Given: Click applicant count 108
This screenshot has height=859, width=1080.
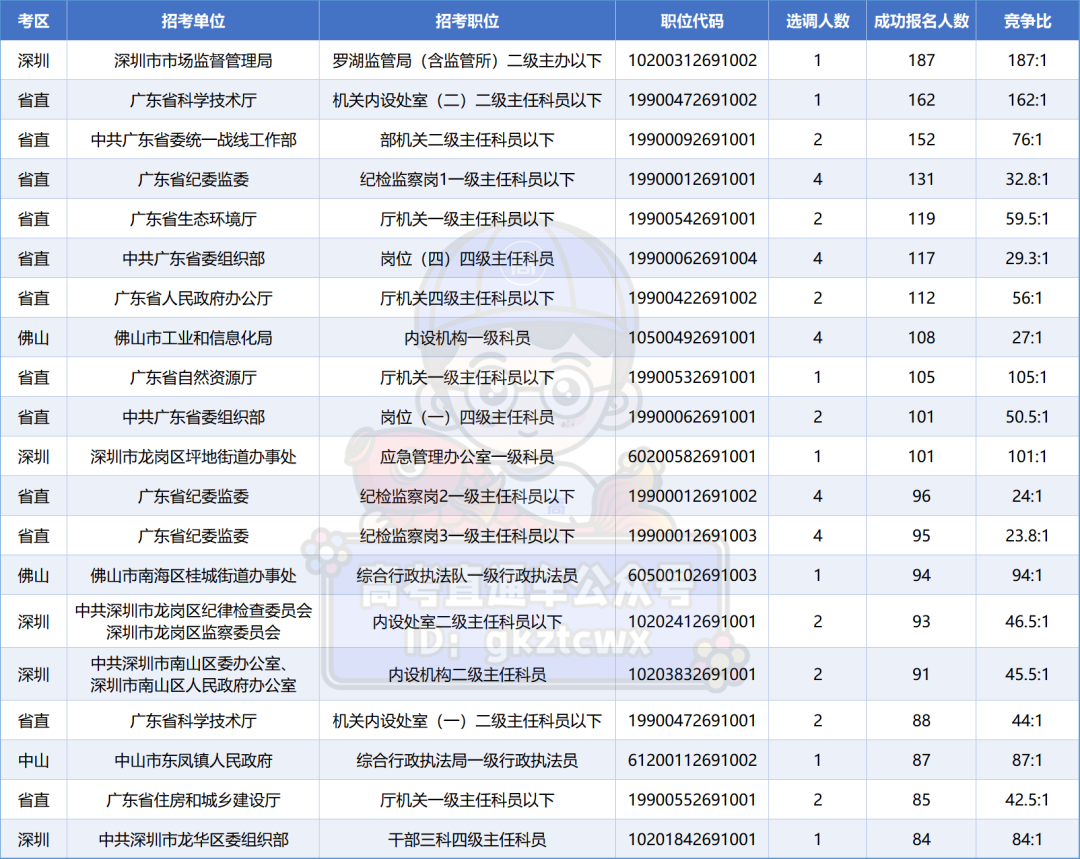Looking at the screenshot, I should pyautogui.click(x=921, y=338).
